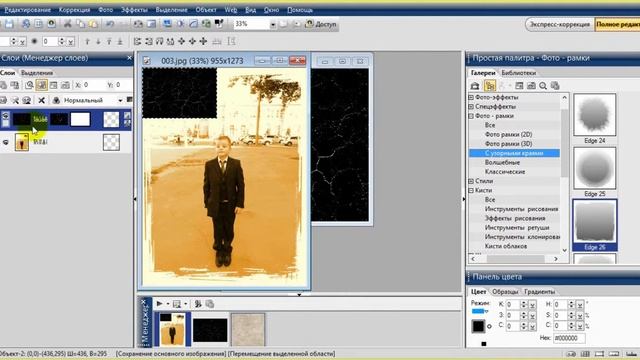Click the solid thick cross icon in the second toolbar

click(203, 42)
